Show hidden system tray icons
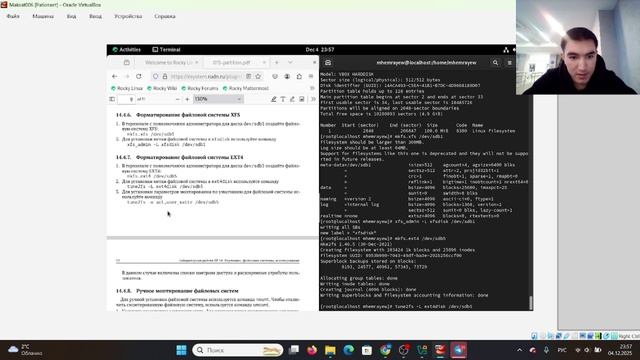The image size is (640, 360). (x=519, y=350)
